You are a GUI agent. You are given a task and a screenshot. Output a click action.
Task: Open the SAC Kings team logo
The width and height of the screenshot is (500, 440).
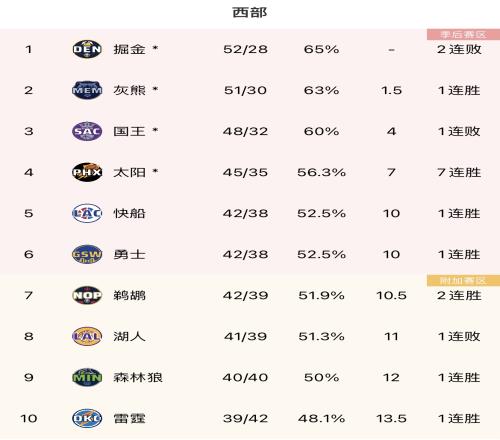pos(87,131)
